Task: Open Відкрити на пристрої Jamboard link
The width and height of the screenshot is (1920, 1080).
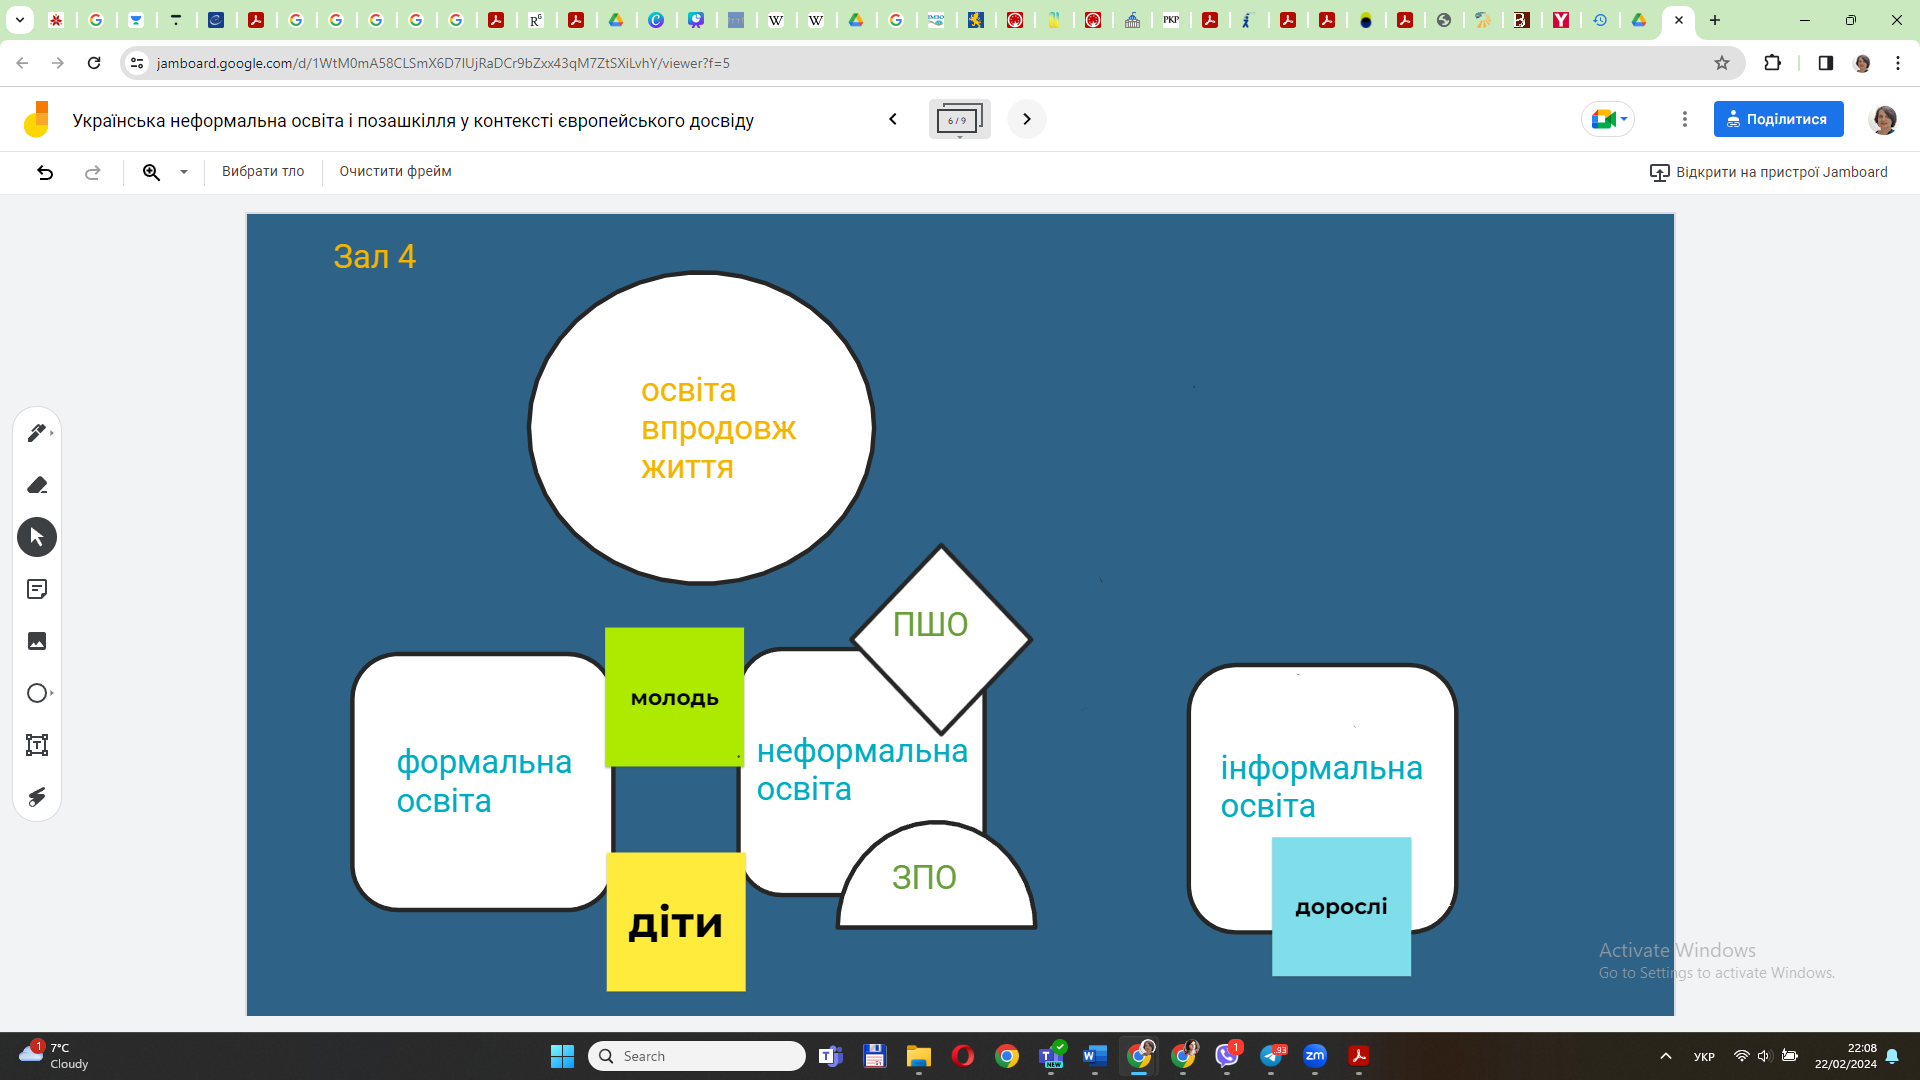Action: pos(1768,172)
